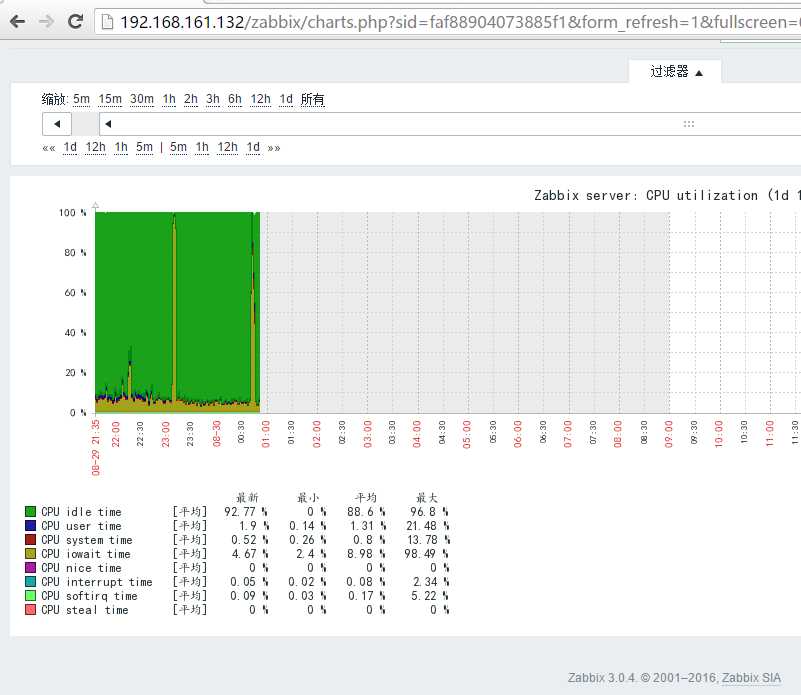The height and width of the screenshot is (695, 801).
Task: Focus the browser URL address field
Action: 450,22
